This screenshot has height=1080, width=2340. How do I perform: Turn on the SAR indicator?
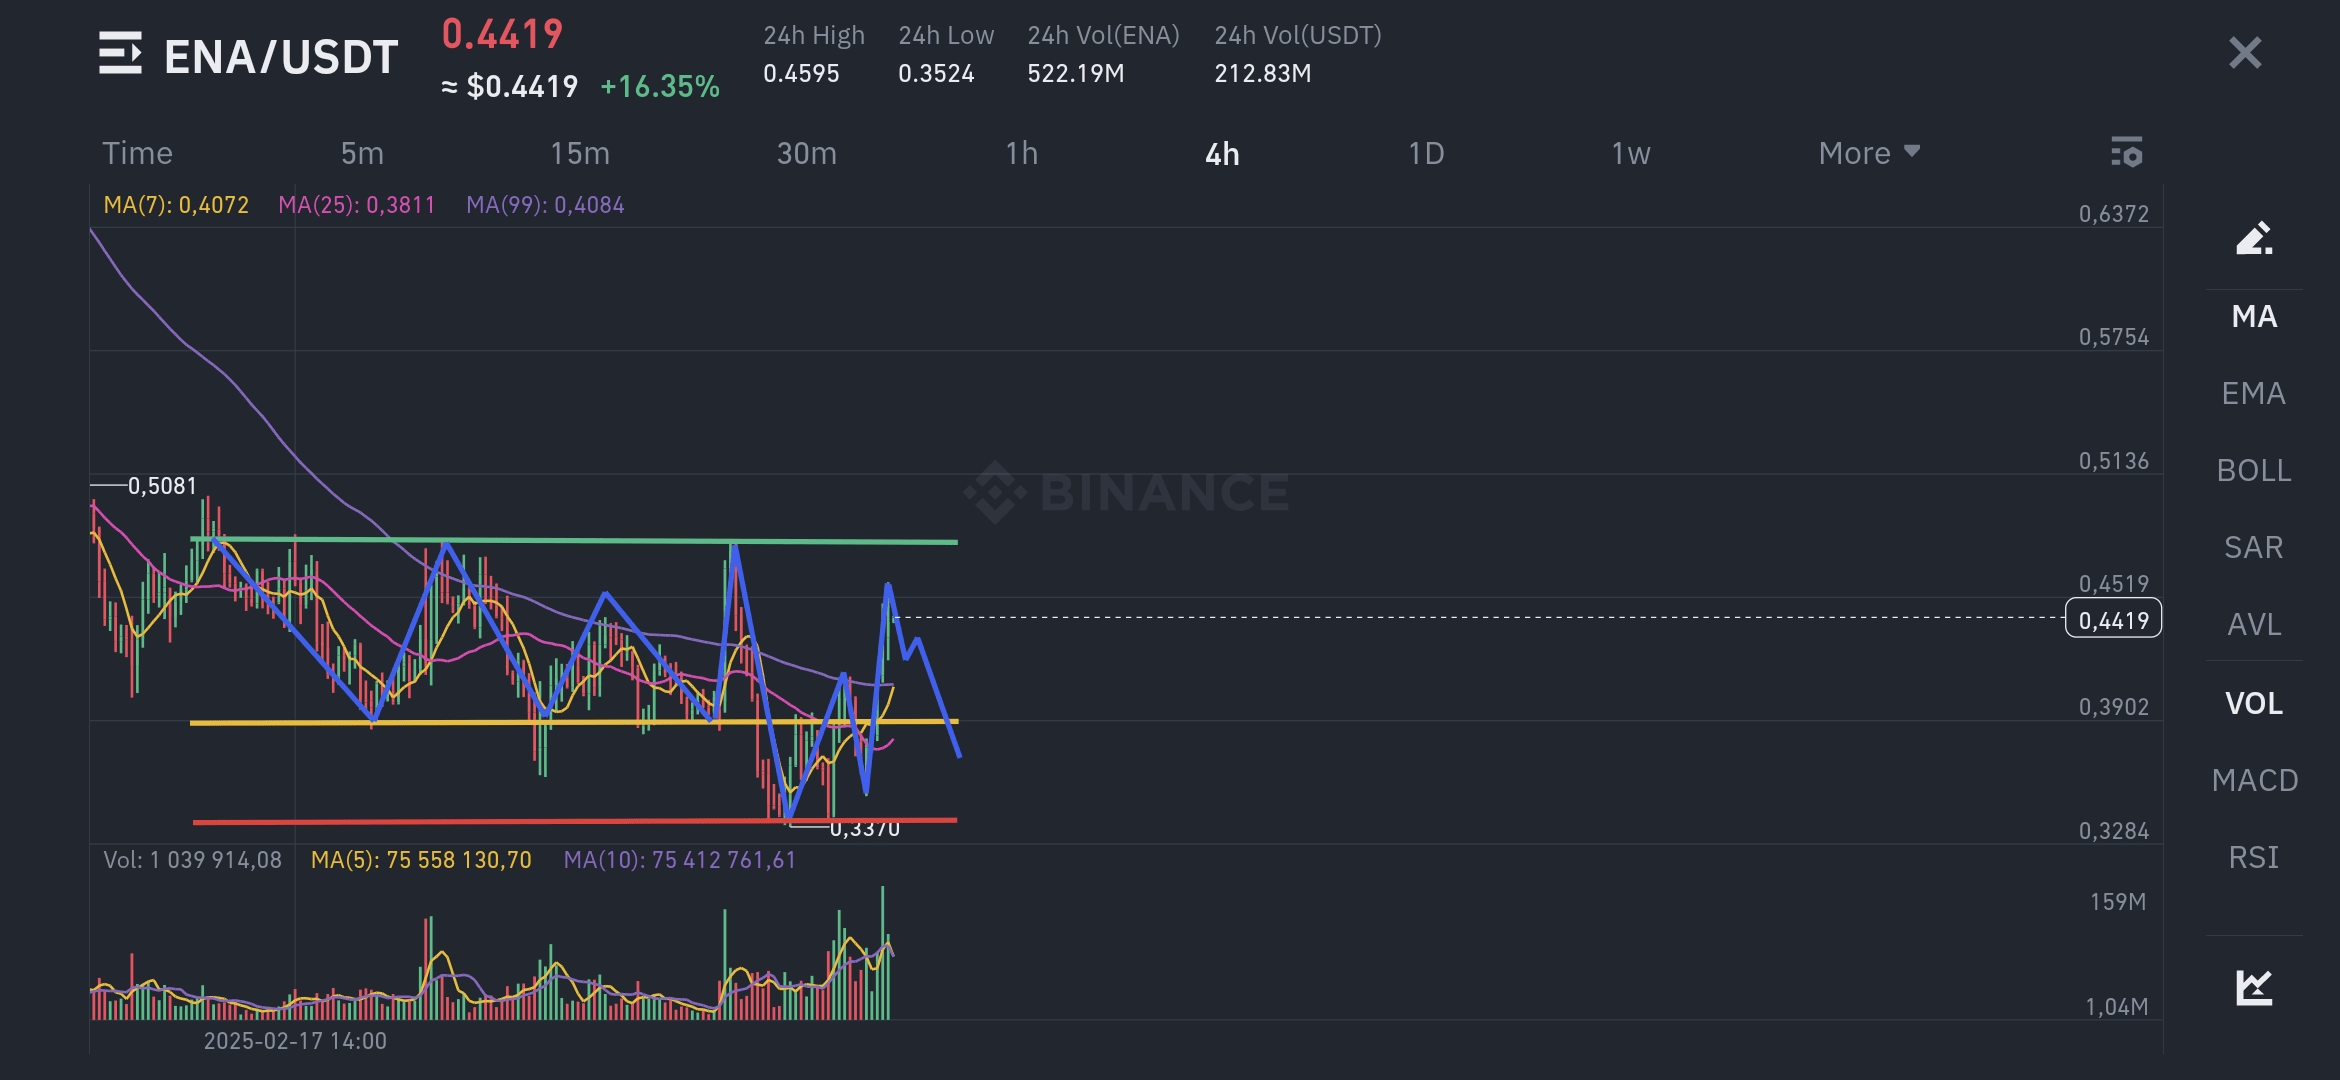pos(2254,547)
